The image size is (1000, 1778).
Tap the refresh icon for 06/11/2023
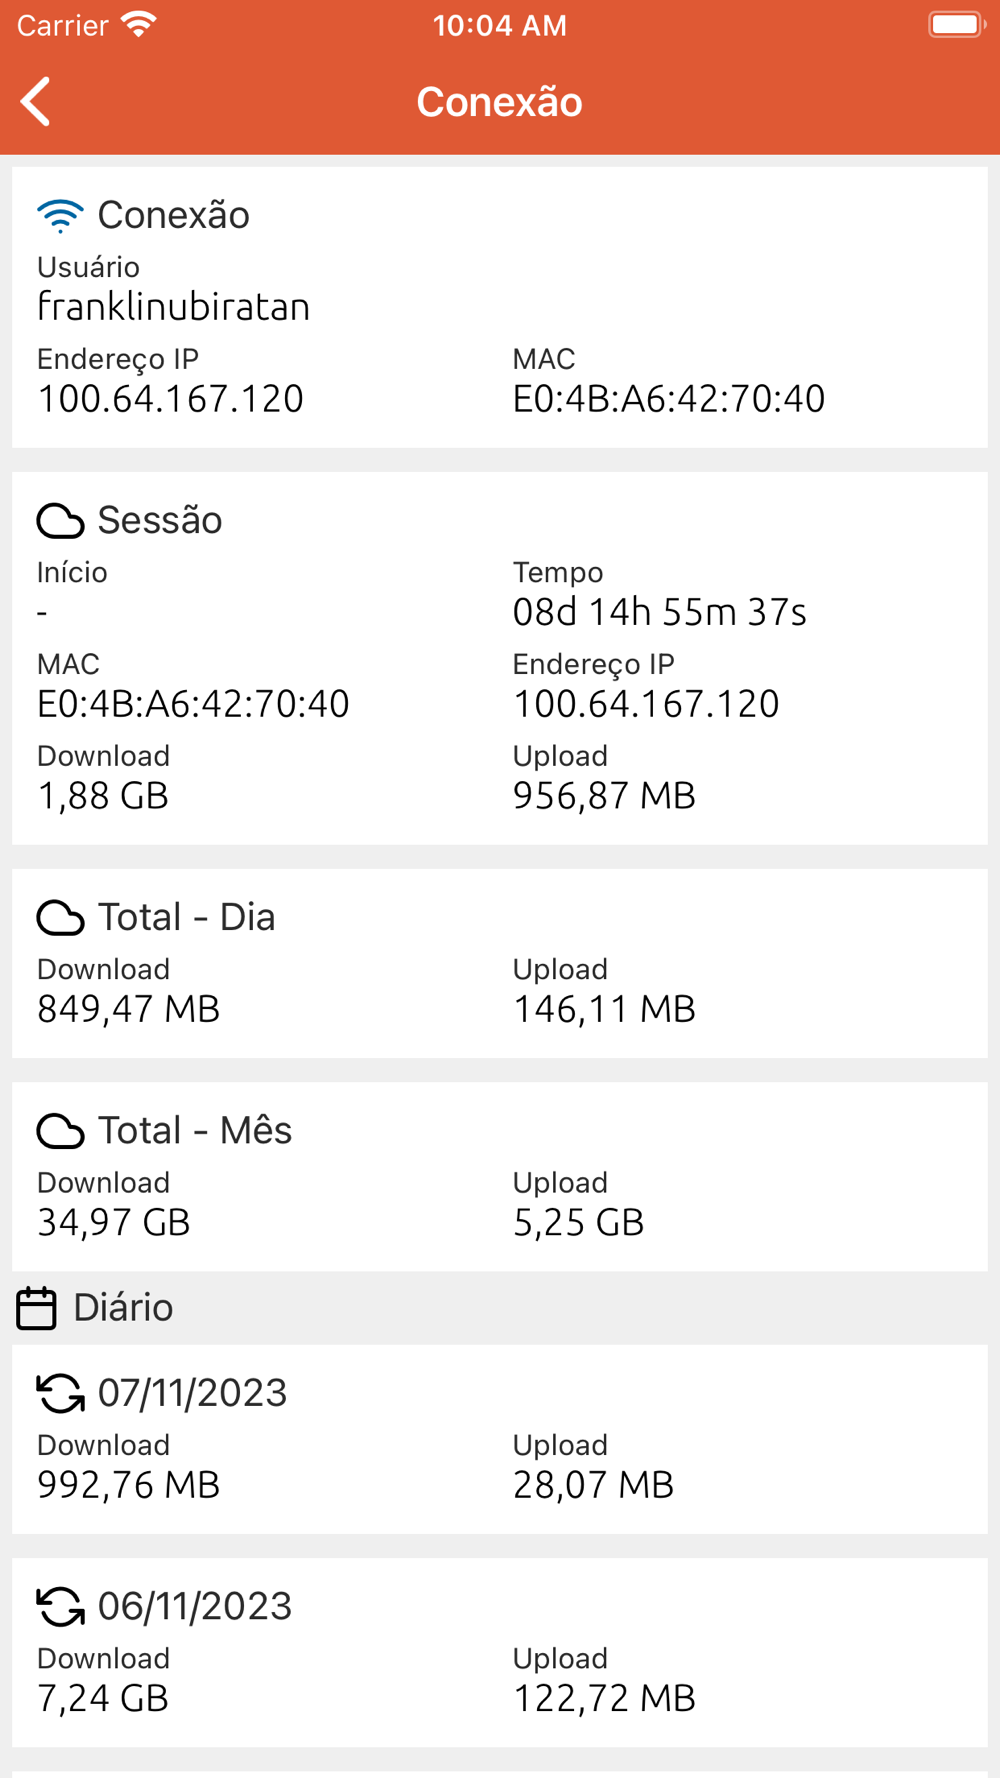pos(60,1607)
